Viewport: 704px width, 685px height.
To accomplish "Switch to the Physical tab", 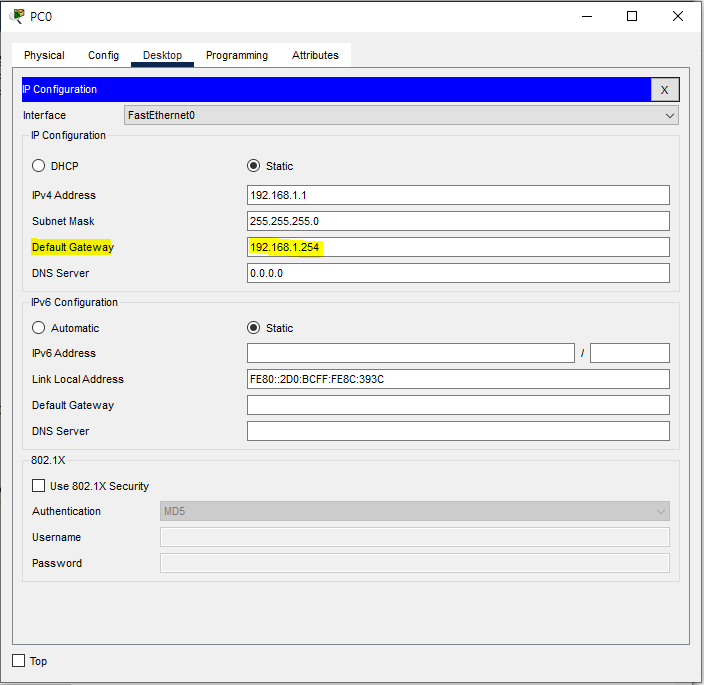I will 44,55.
